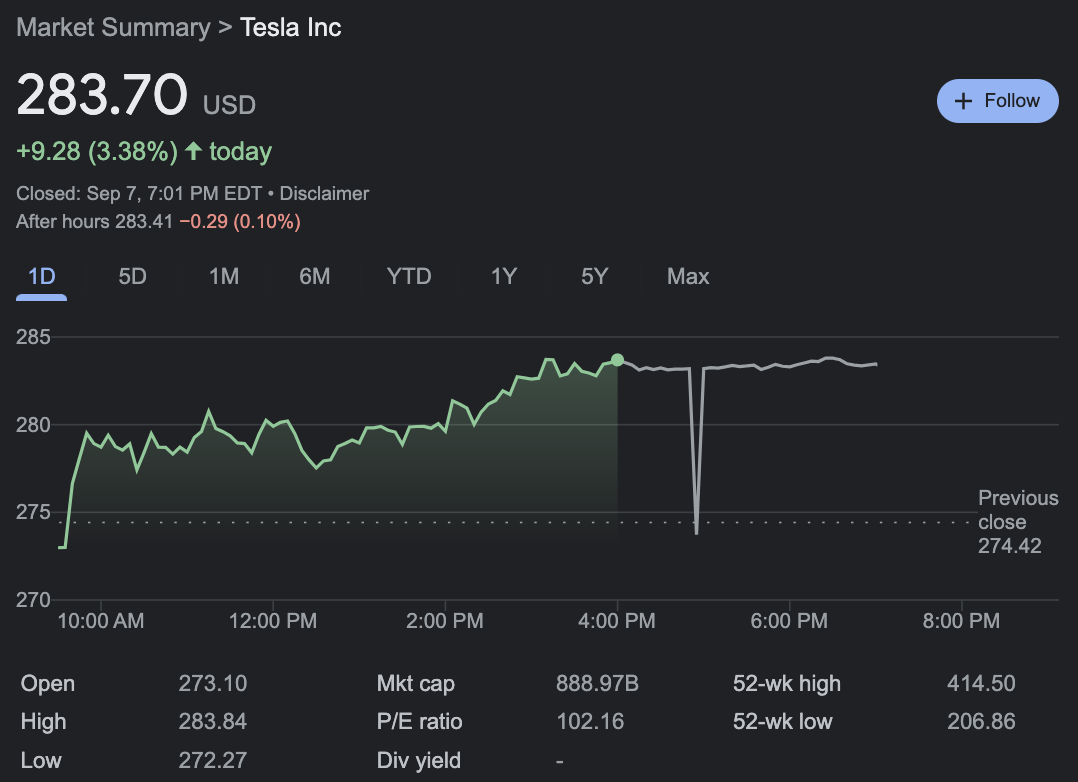Click the green up arrow beside today
Viewport: 1078px width, 782px height.
[193, 151]
